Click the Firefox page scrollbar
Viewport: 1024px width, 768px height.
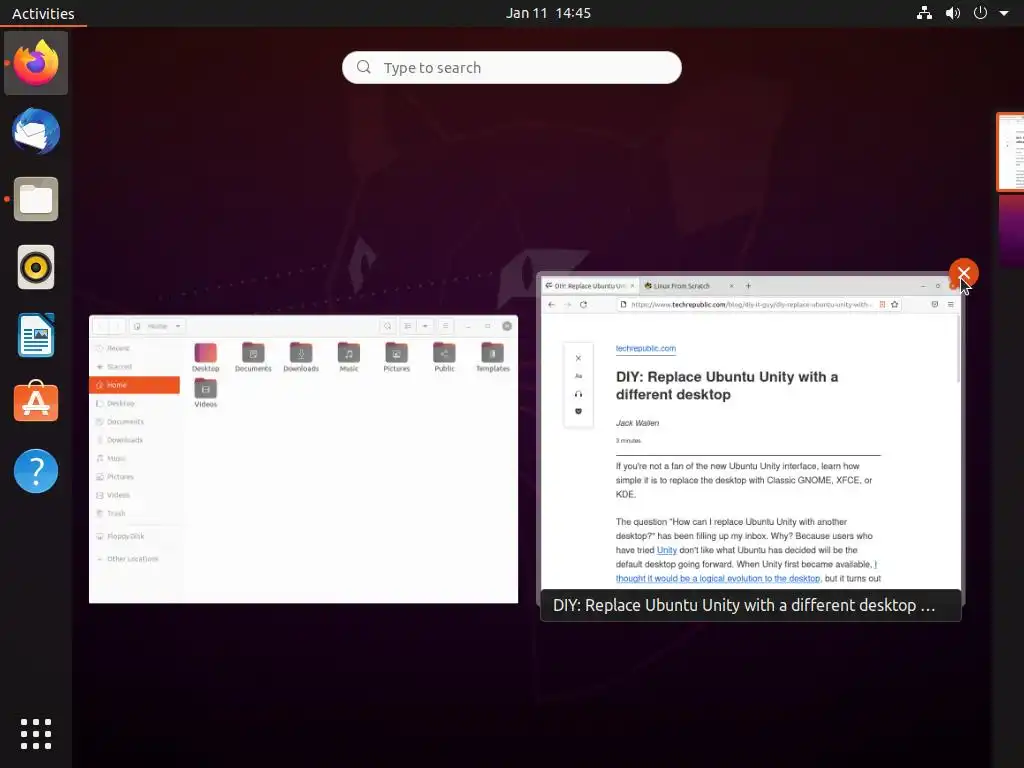tap(958, 349)
